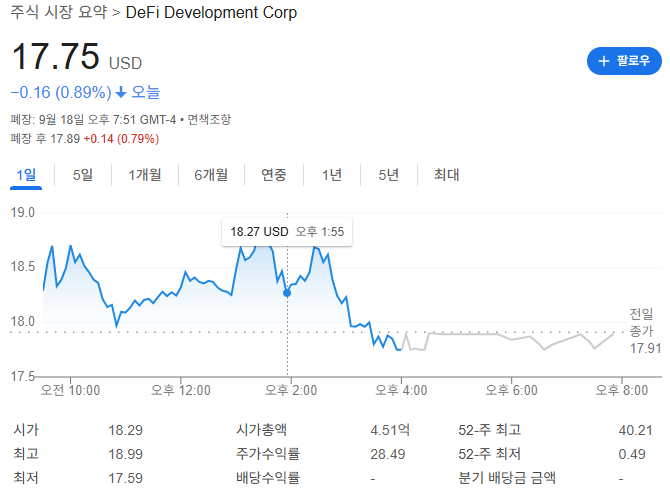The height and width of the screenshot is (496, 670).
Task: Click the blue data point on the chart
Action: 287,293
